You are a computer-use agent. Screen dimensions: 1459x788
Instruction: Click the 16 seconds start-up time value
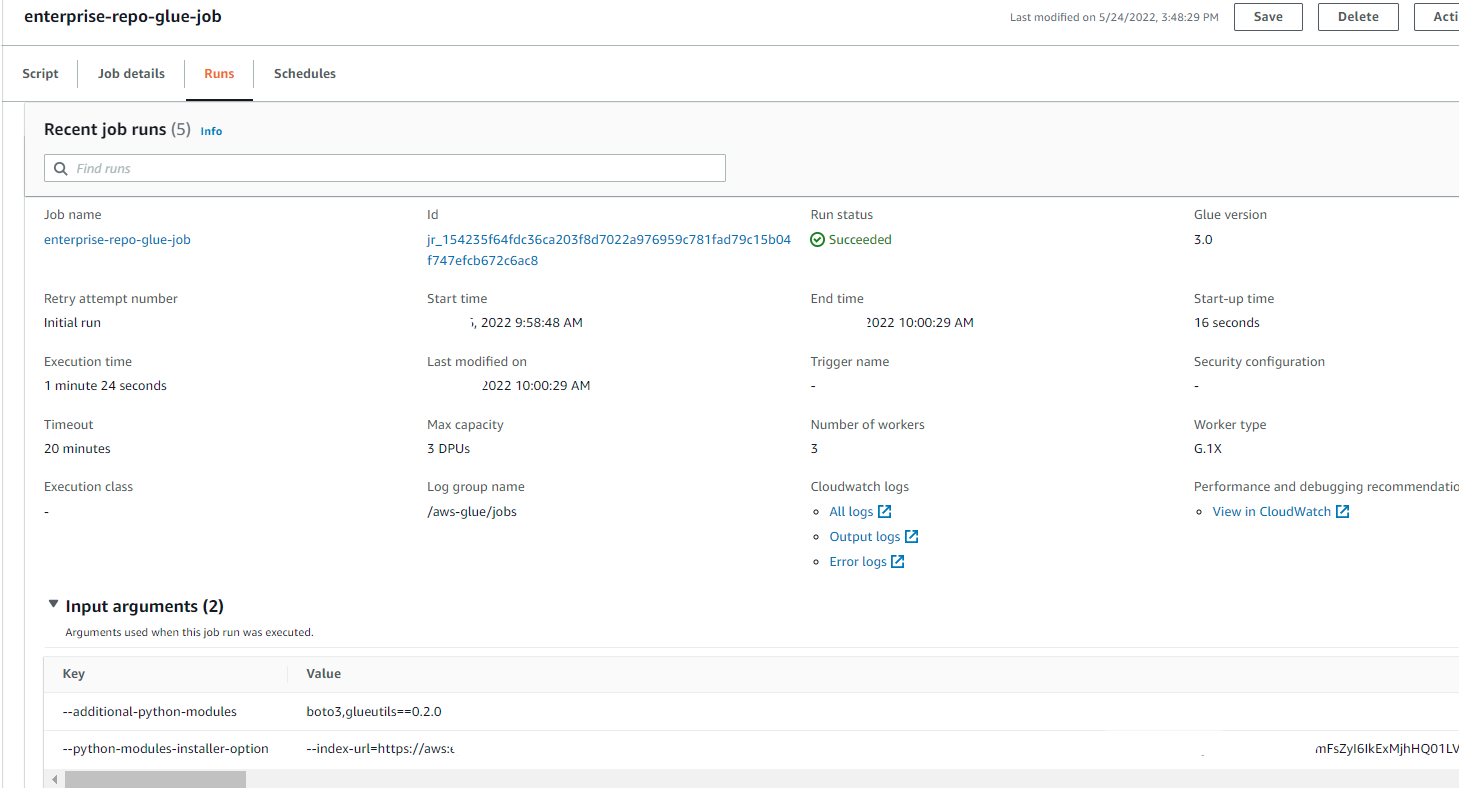coord(1227,323)
